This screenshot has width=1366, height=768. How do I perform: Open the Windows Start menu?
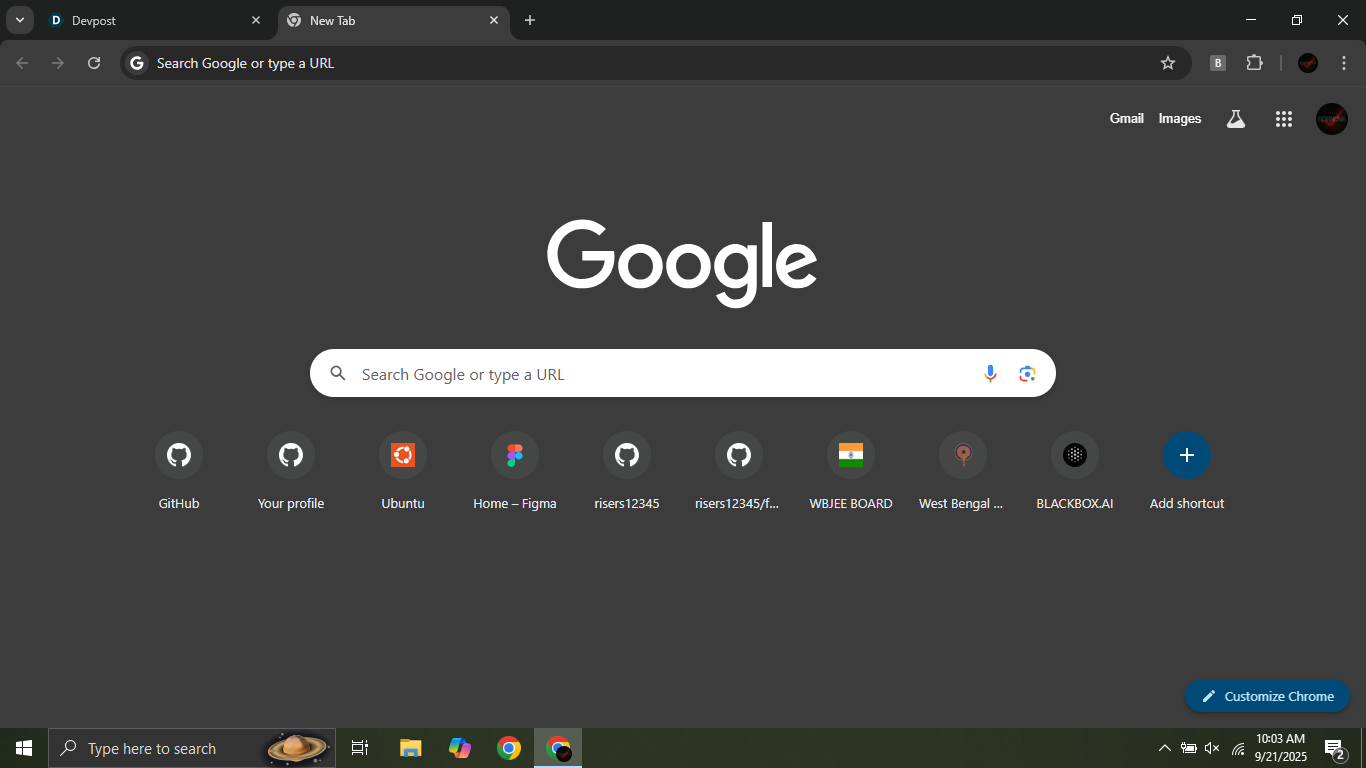coord(24,748)
